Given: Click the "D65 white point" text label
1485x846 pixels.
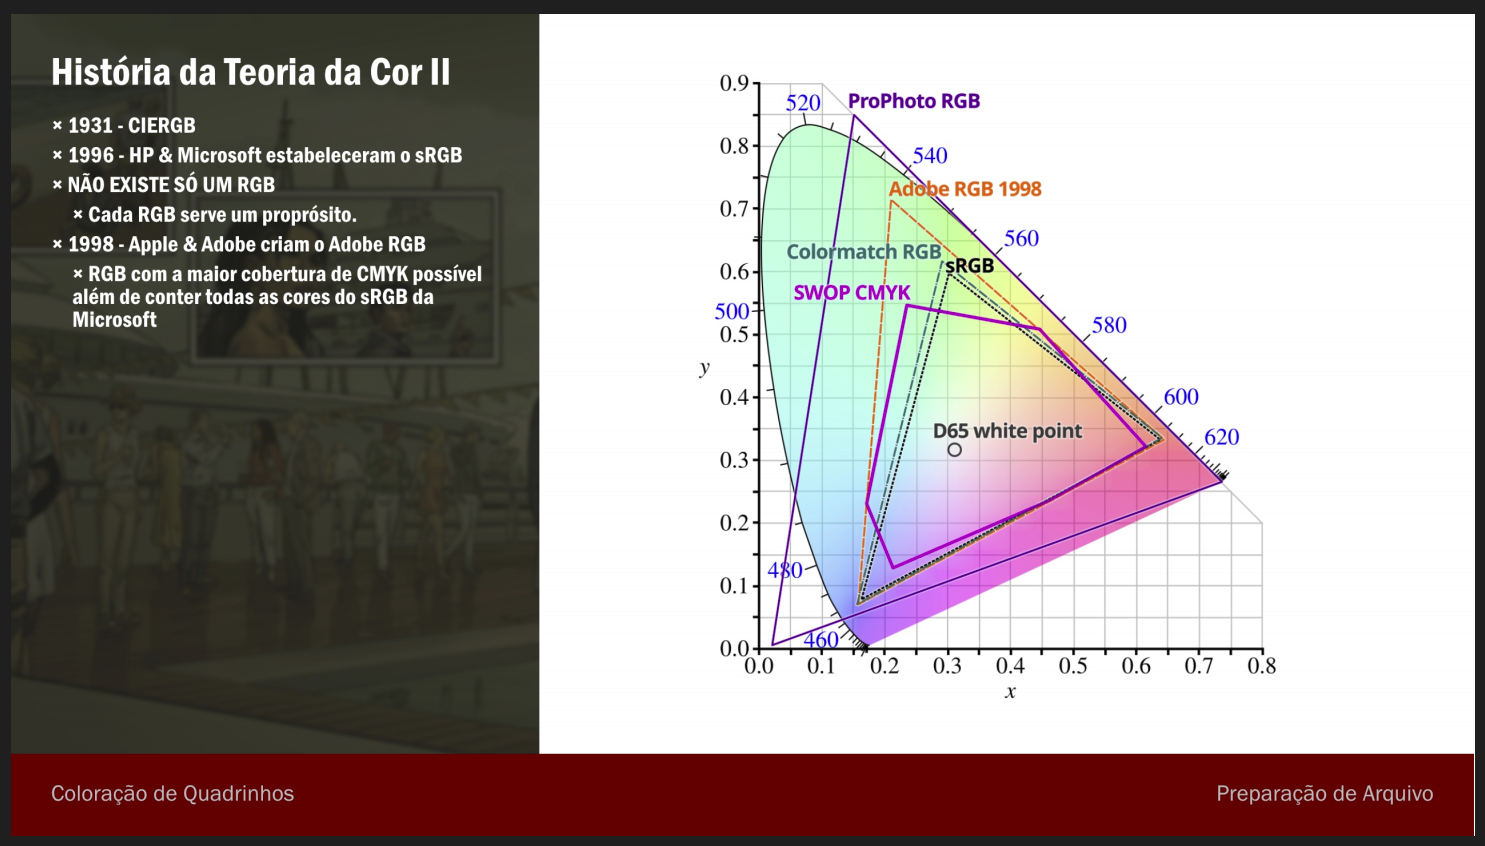Looking at the screenshot, I should point(1007,431).
